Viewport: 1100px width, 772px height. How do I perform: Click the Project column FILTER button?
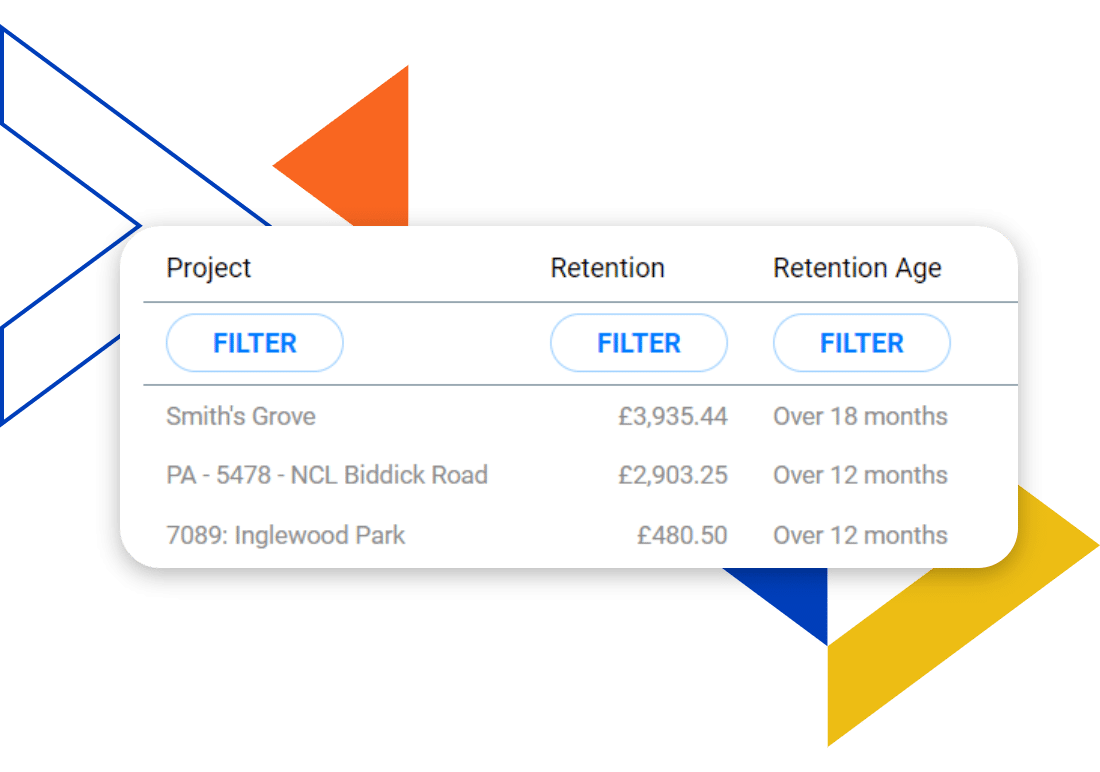[x=254, y=343]
